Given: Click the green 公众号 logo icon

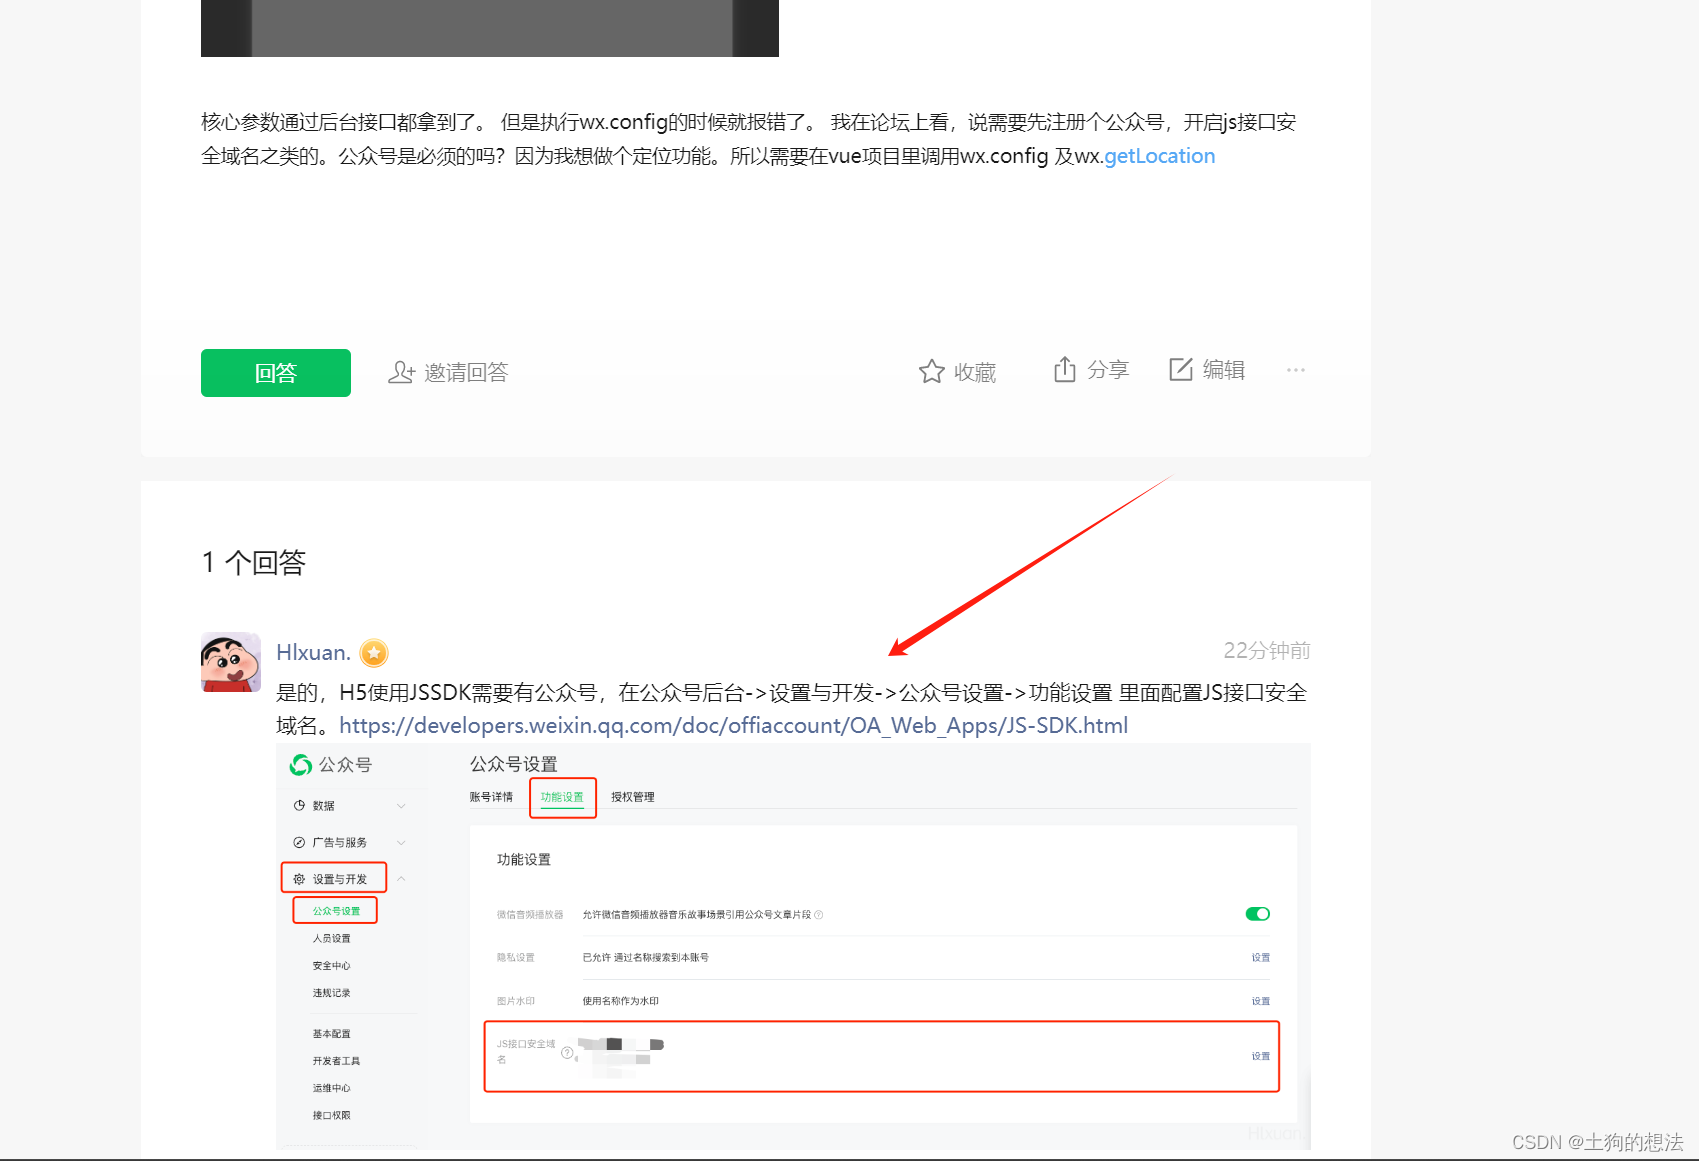Looking at the screenshot, I should [301, 765].
